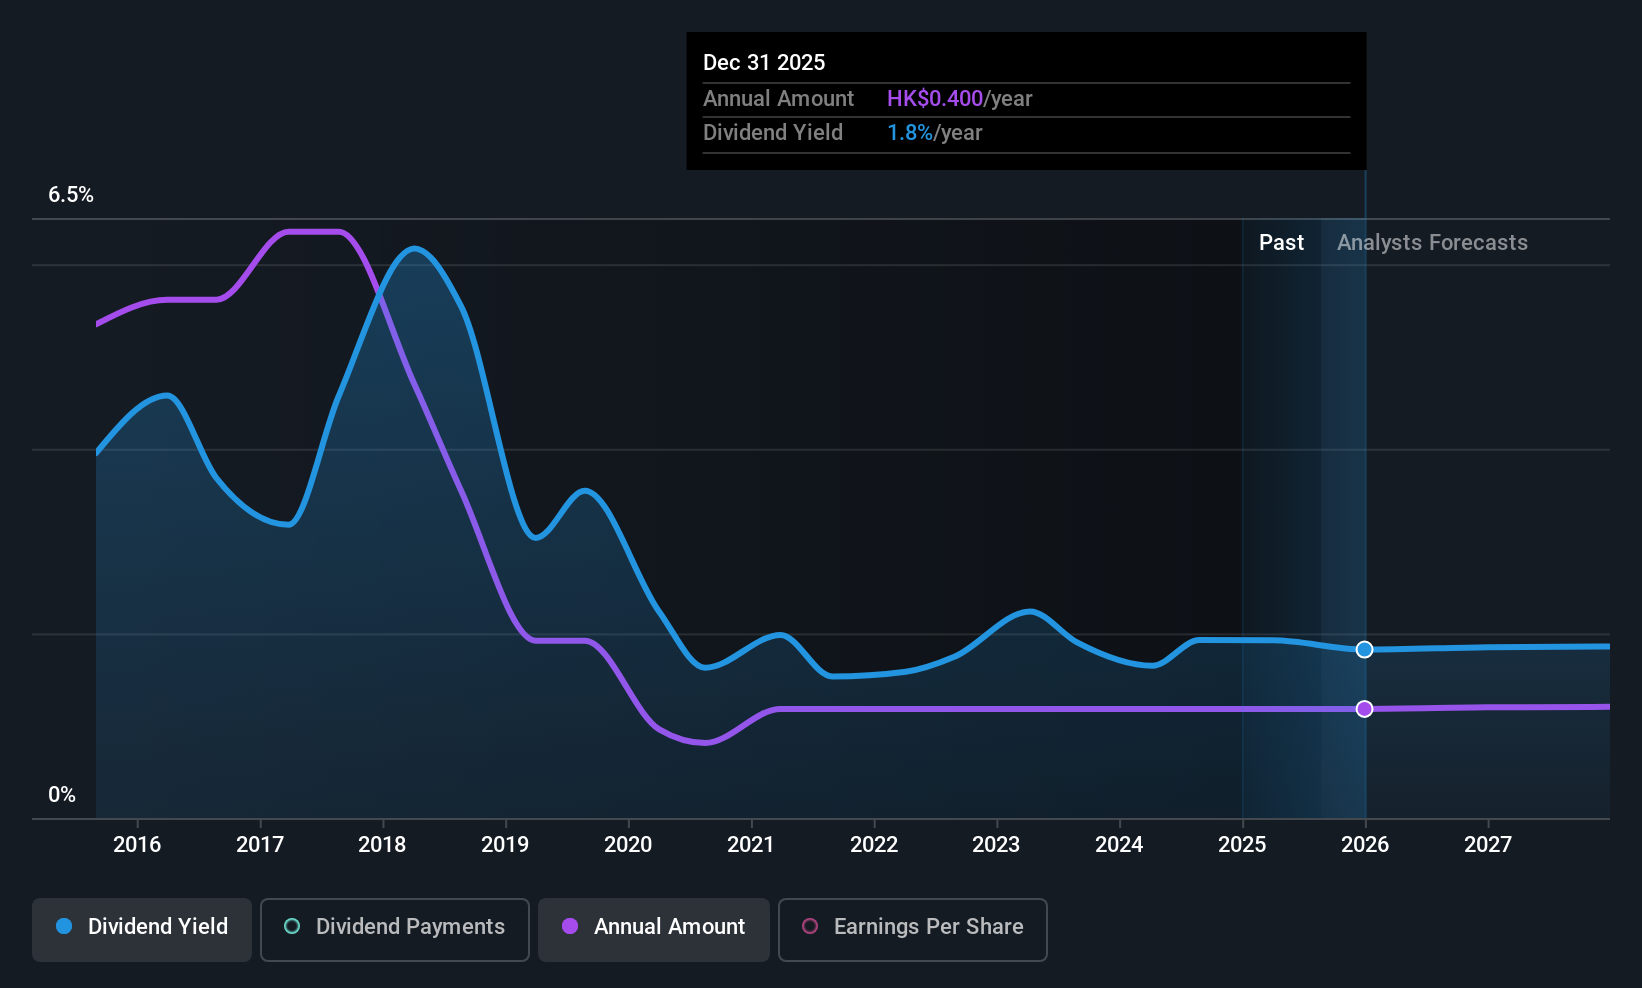Select the 2020 x-axis label

coord(628,845)
